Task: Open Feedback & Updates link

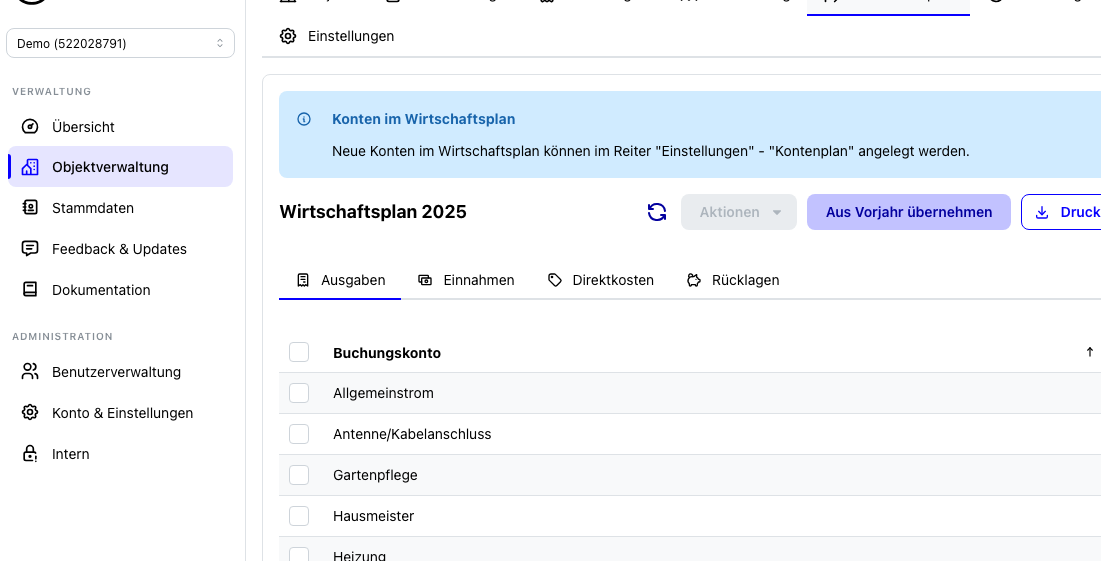Action: [x=121, y=249]
